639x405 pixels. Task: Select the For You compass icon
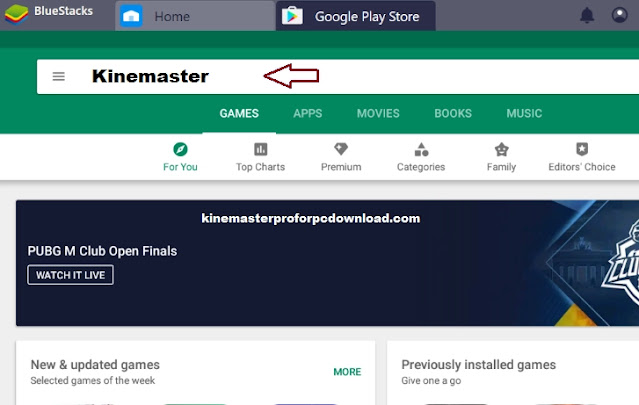(x=180, y=149)
